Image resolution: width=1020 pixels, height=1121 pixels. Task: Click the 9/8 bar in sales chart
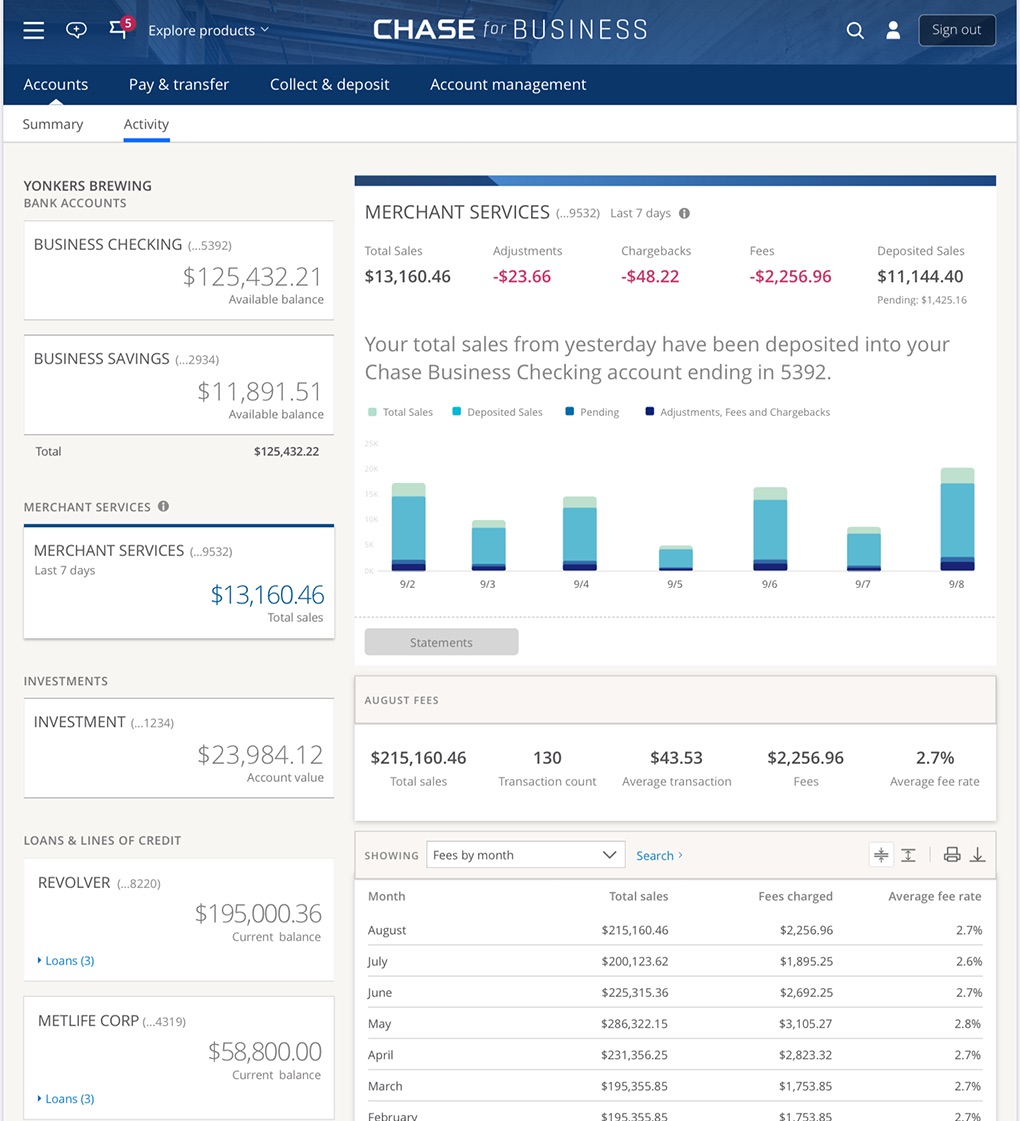[957, 519]
